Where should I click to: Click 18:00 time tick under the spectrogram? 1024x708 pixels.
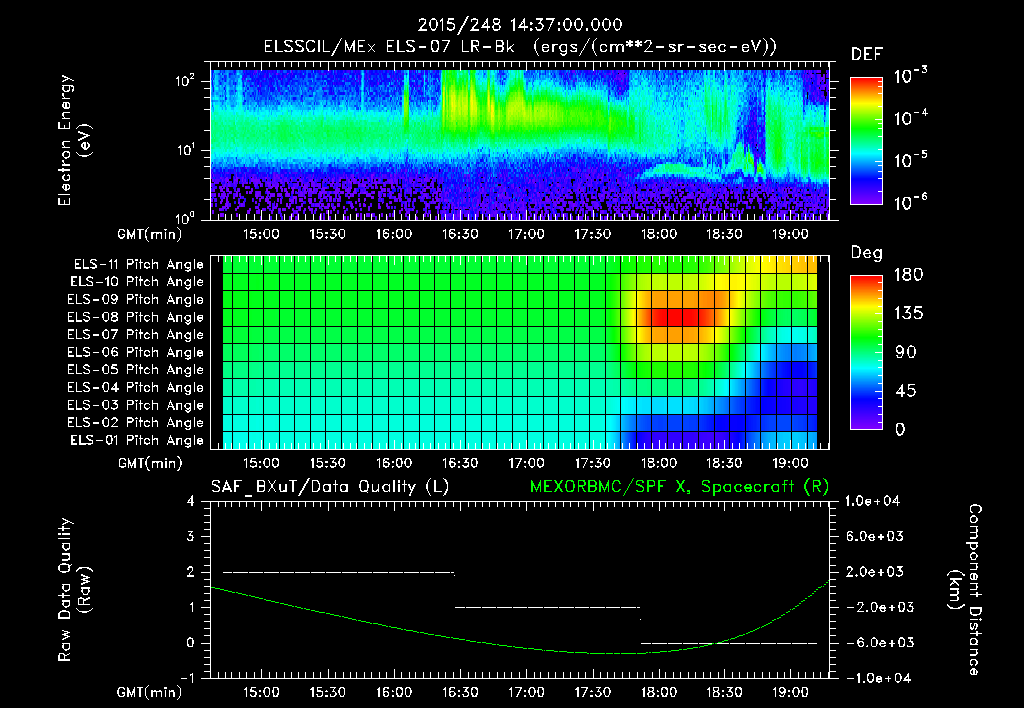(658, 234)
